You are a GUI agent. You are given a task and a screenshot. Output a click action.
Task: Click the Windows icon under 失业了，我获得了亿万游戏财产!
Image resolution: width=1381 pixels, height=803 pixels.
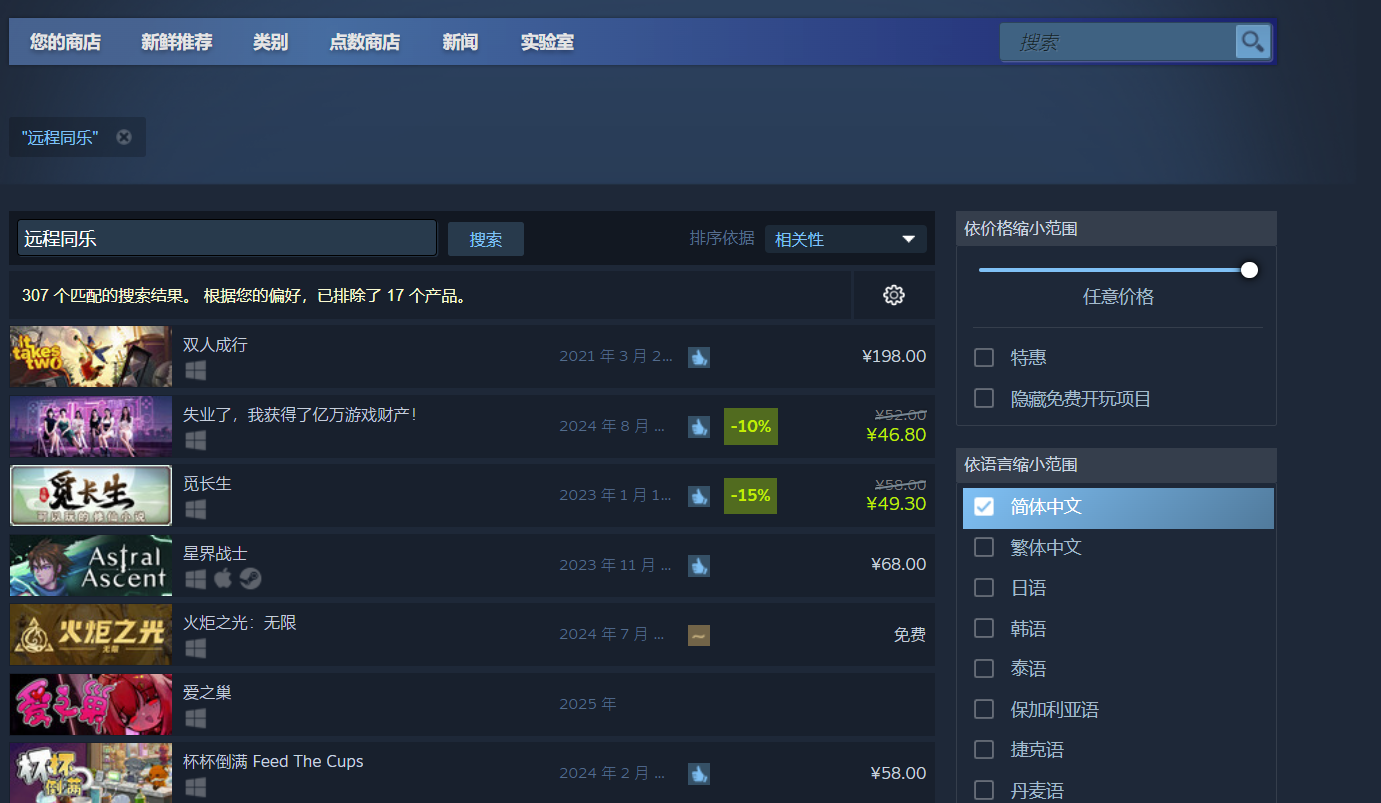[x=195, y=440]
